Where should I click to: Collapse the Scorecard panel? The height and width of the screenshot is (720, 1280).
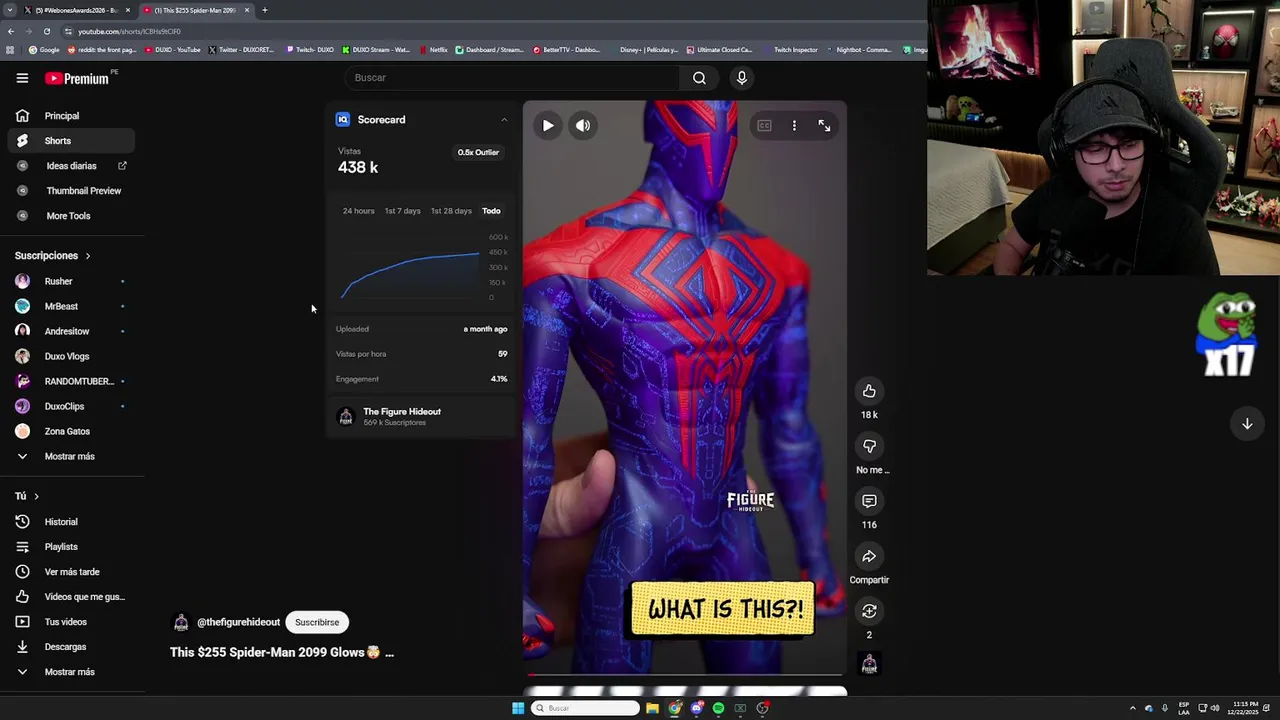pos(504,120)
